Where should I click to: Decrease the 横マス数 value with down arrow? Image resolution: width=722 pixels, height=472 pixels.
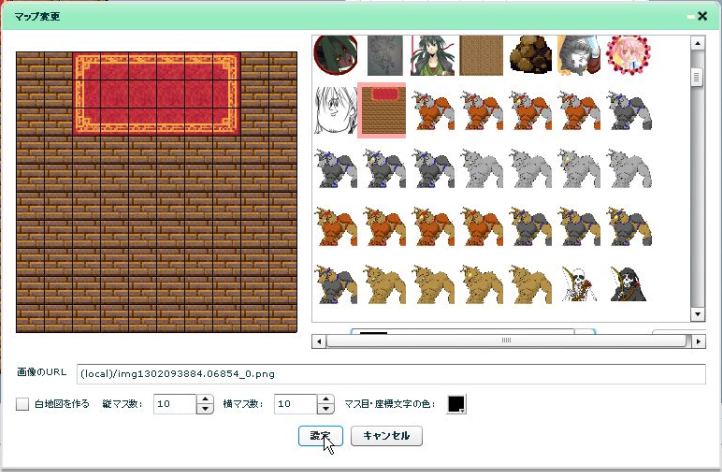click(x=326, y=409)
